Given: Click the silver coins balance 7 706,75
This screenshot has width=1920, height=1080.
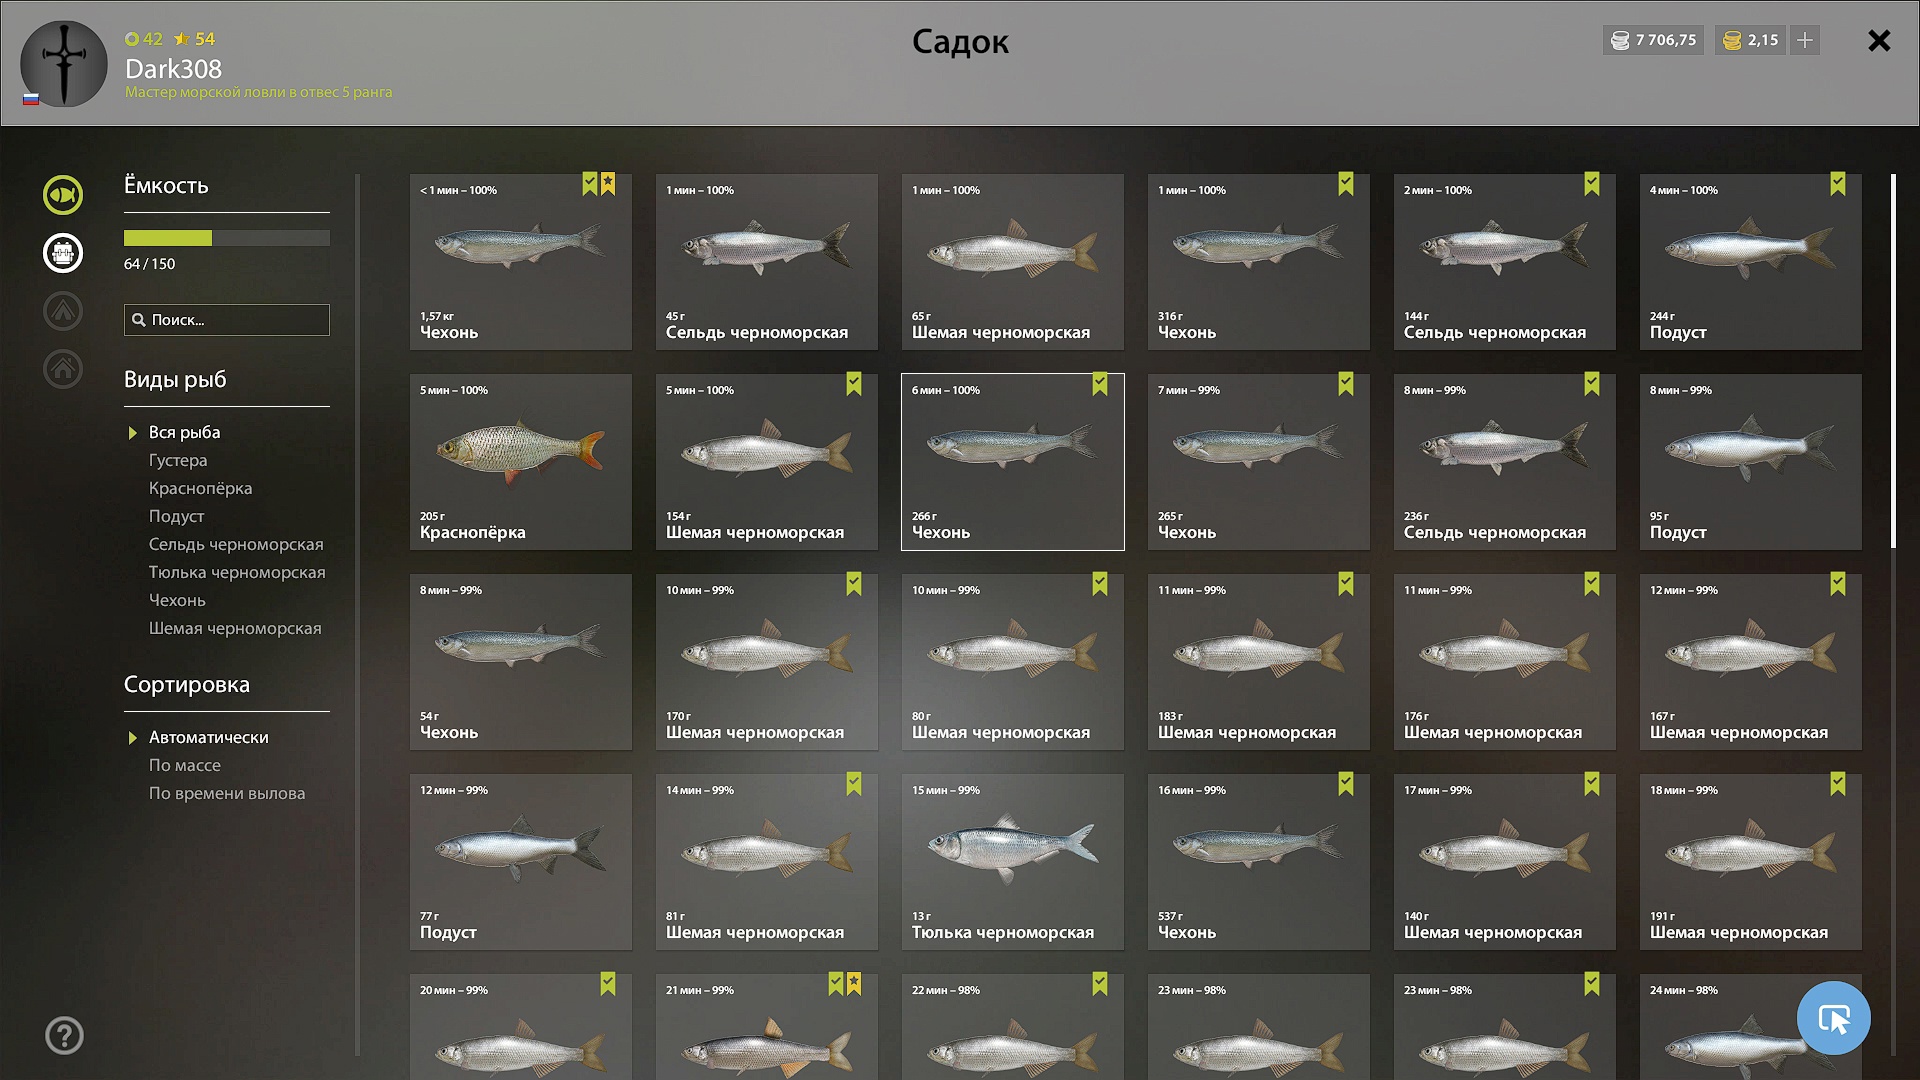Looking at the screenshot, I should (x=1654, y=40).
